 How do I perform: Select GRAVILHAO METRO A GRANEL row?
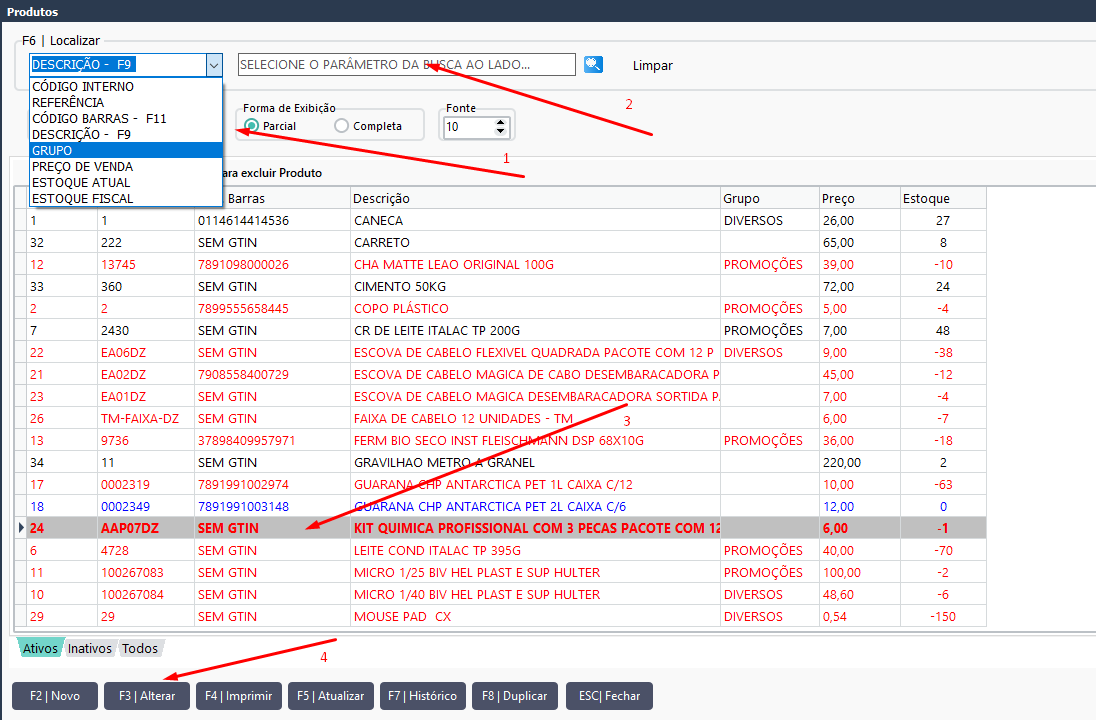(500, 463)
